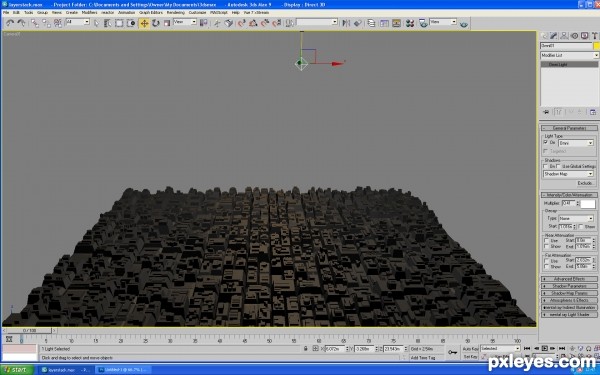Select the Unlink Selection tool

46,23
